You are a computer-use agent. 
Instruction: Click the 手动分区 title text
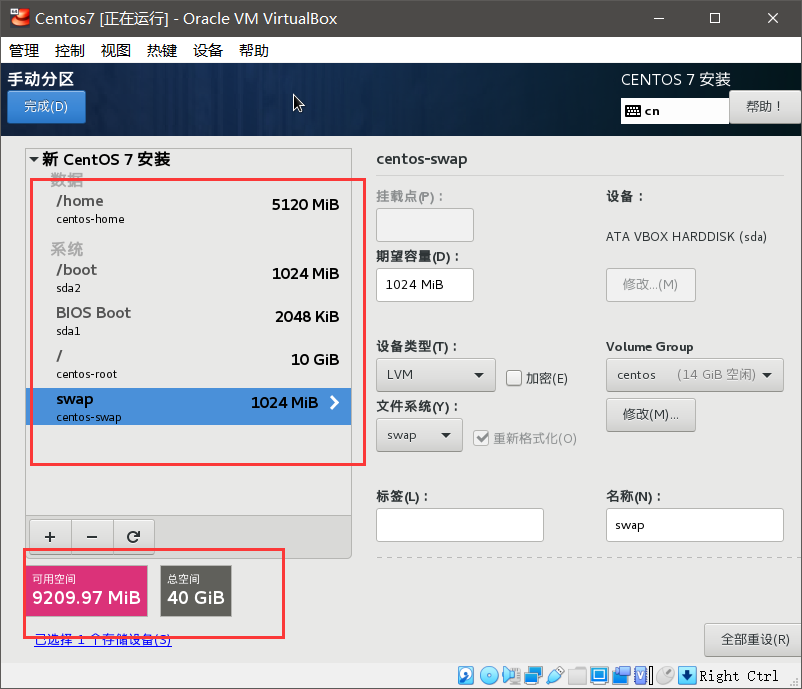click(x=40, y=79)
